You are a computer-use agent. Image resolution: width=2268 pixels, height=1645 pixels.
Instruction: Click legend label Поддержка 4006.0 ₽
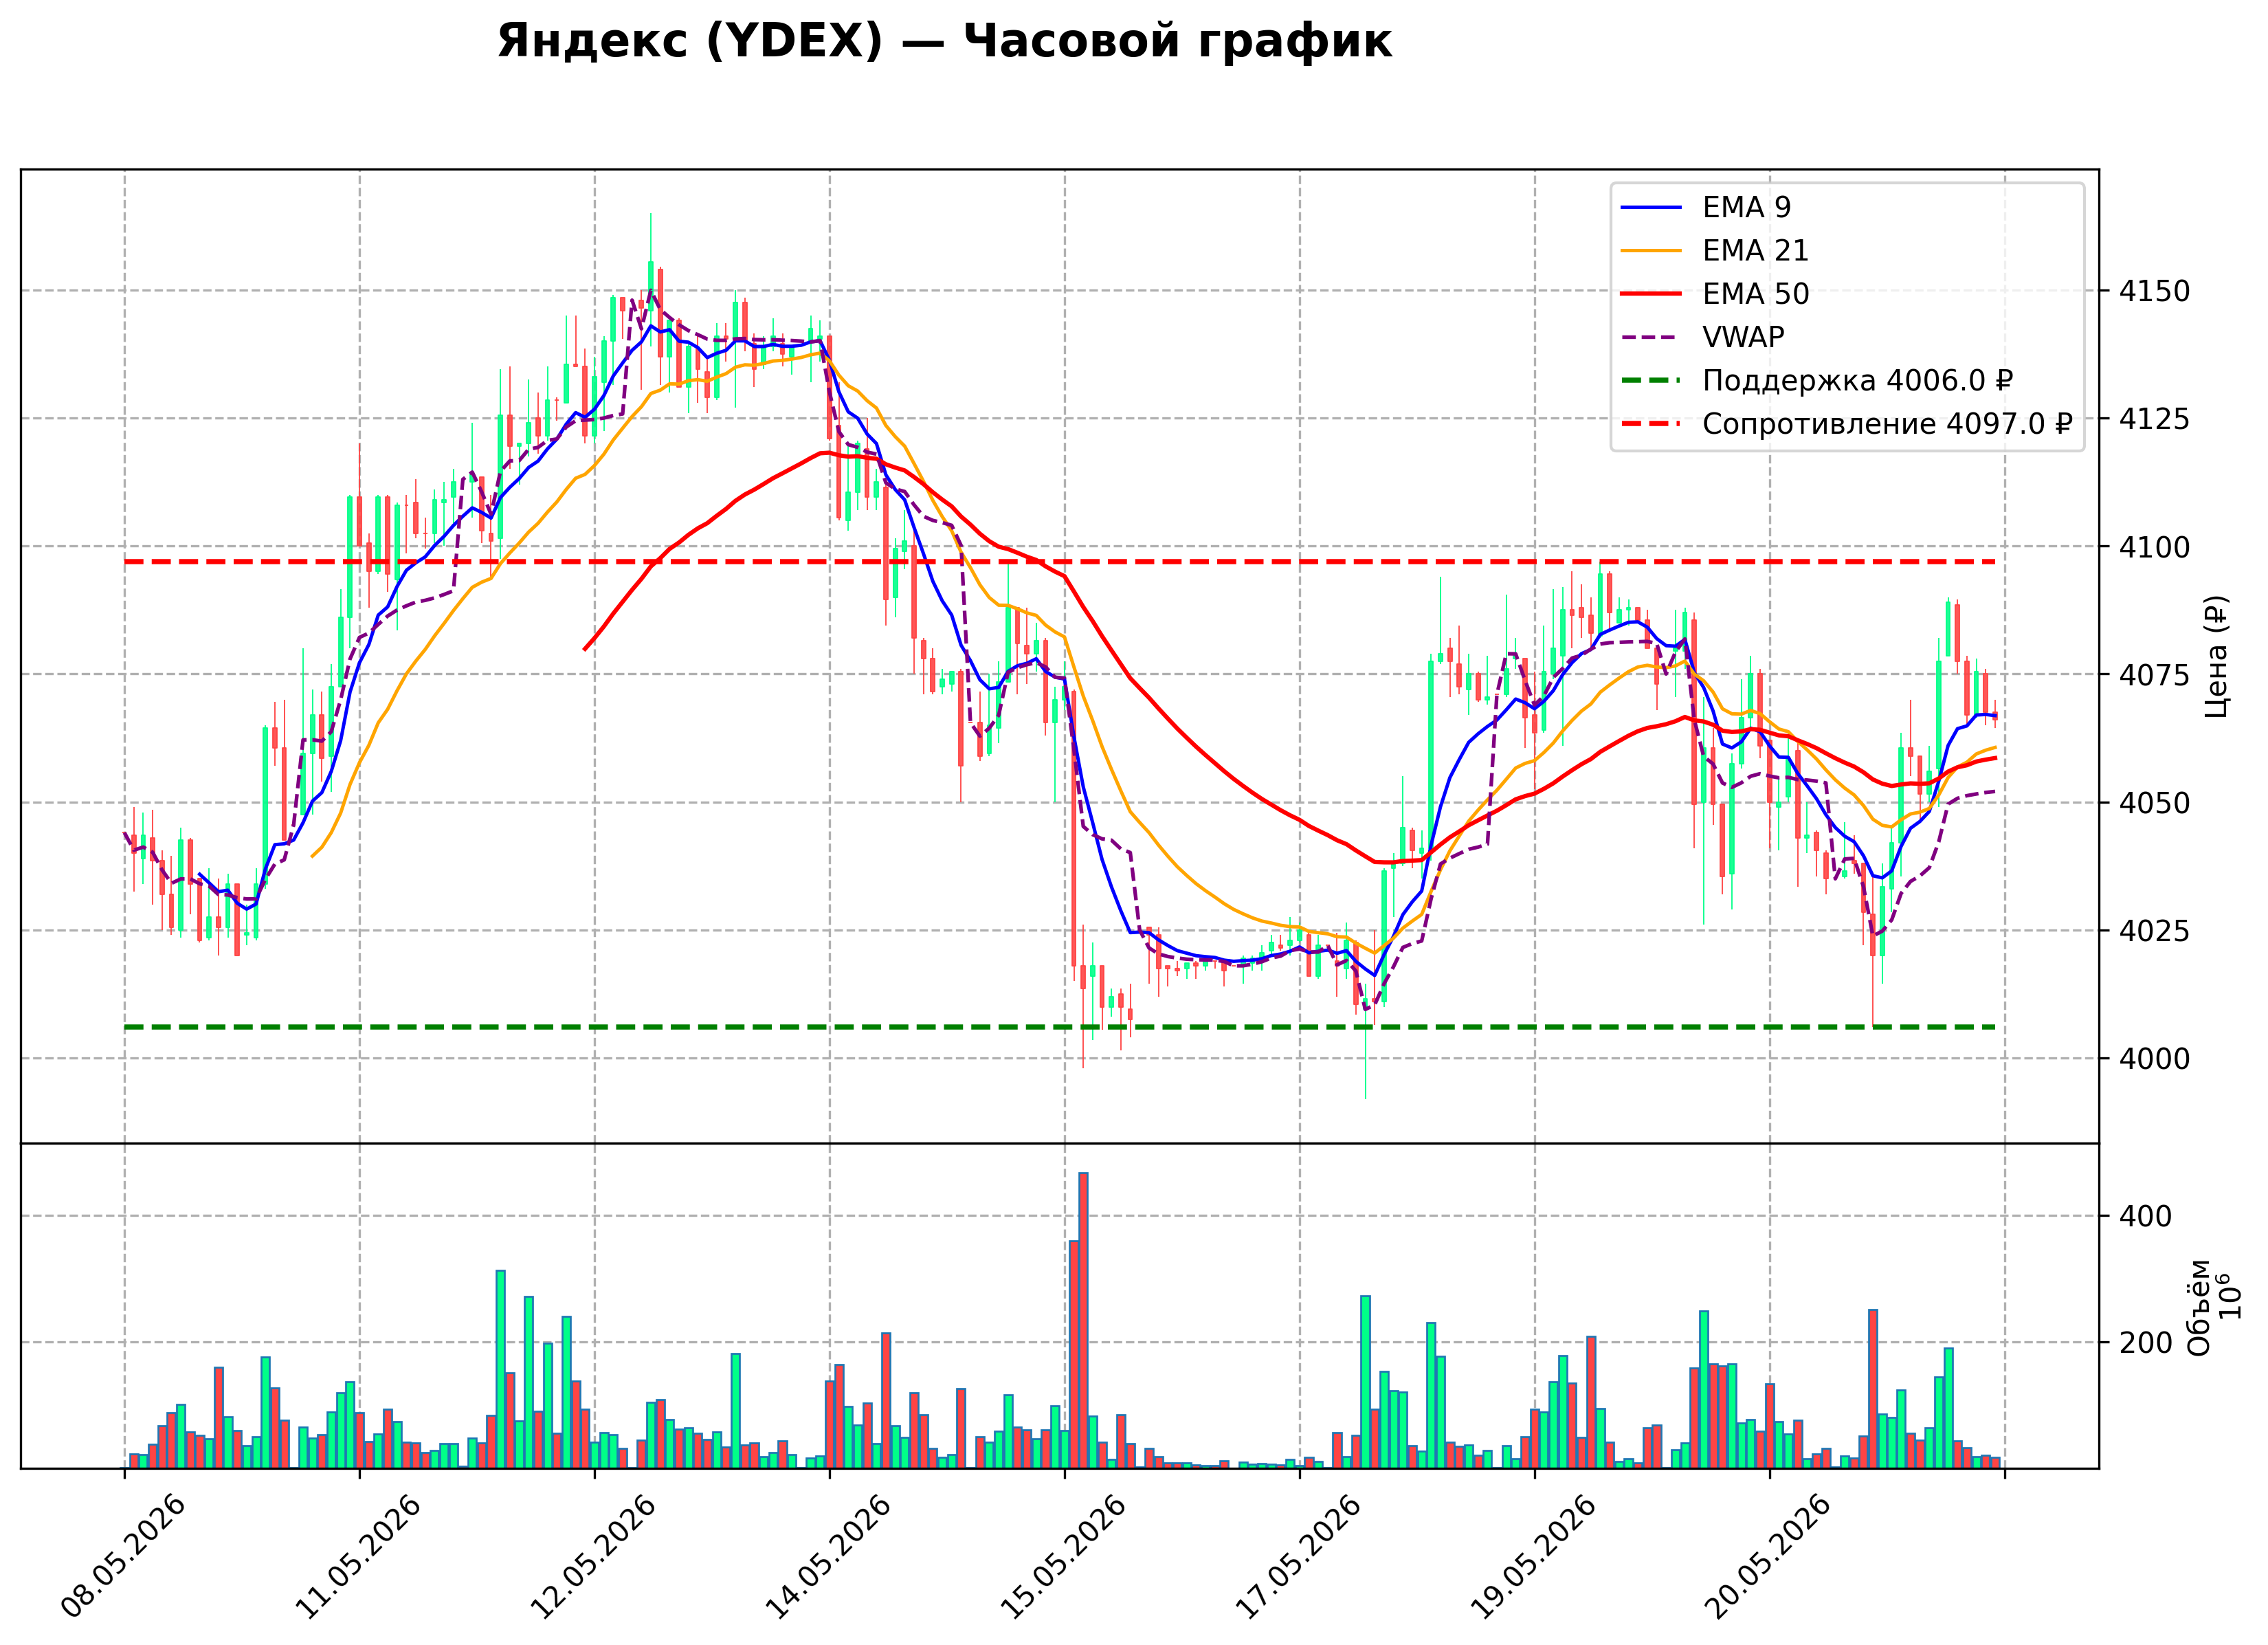pos(1857,381)
